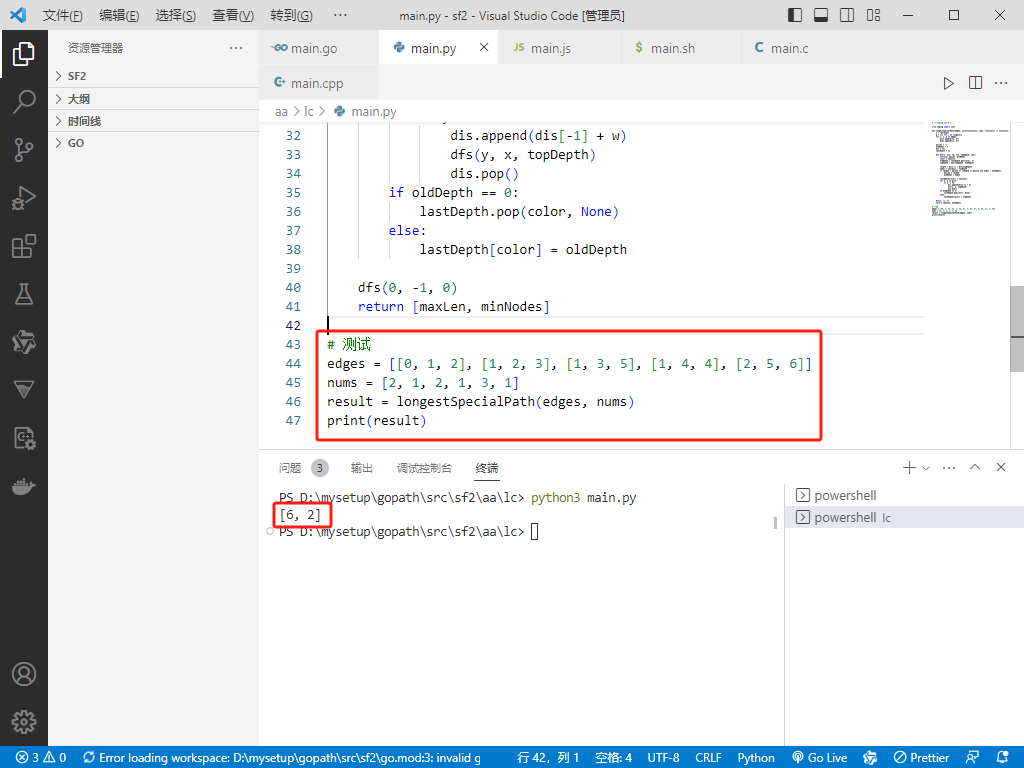Switch to main.c tab
Viewport: 1024px width, 768px height.
(798, 48)
